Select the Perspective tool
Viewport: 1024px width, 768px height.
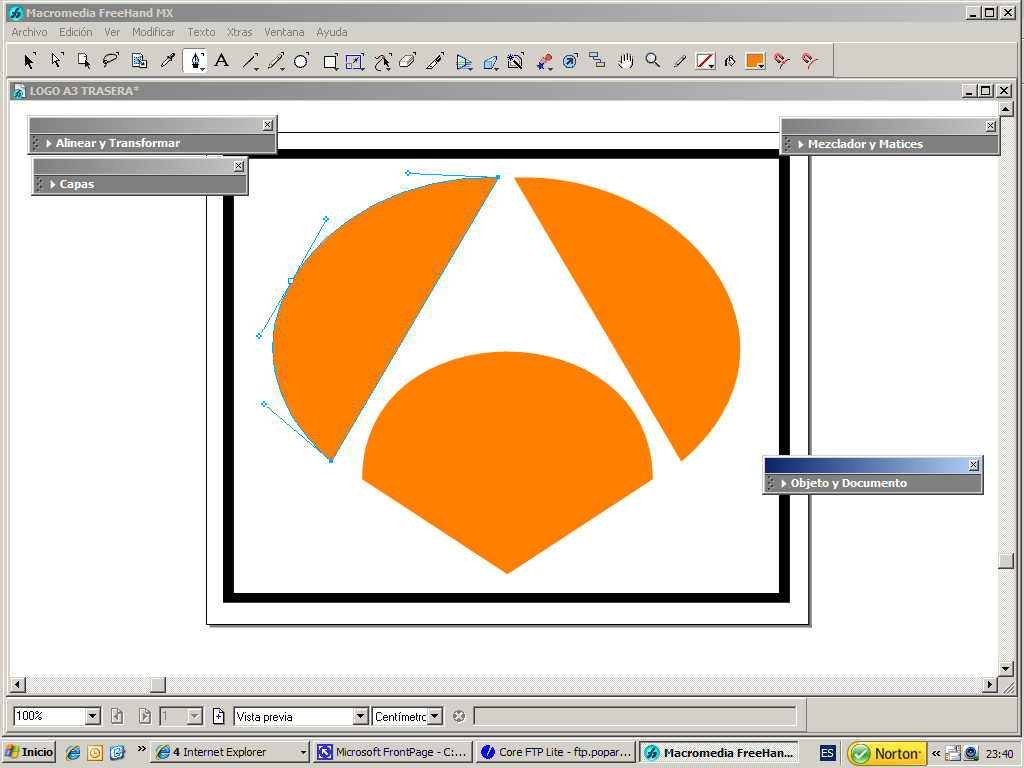(464, 61)
